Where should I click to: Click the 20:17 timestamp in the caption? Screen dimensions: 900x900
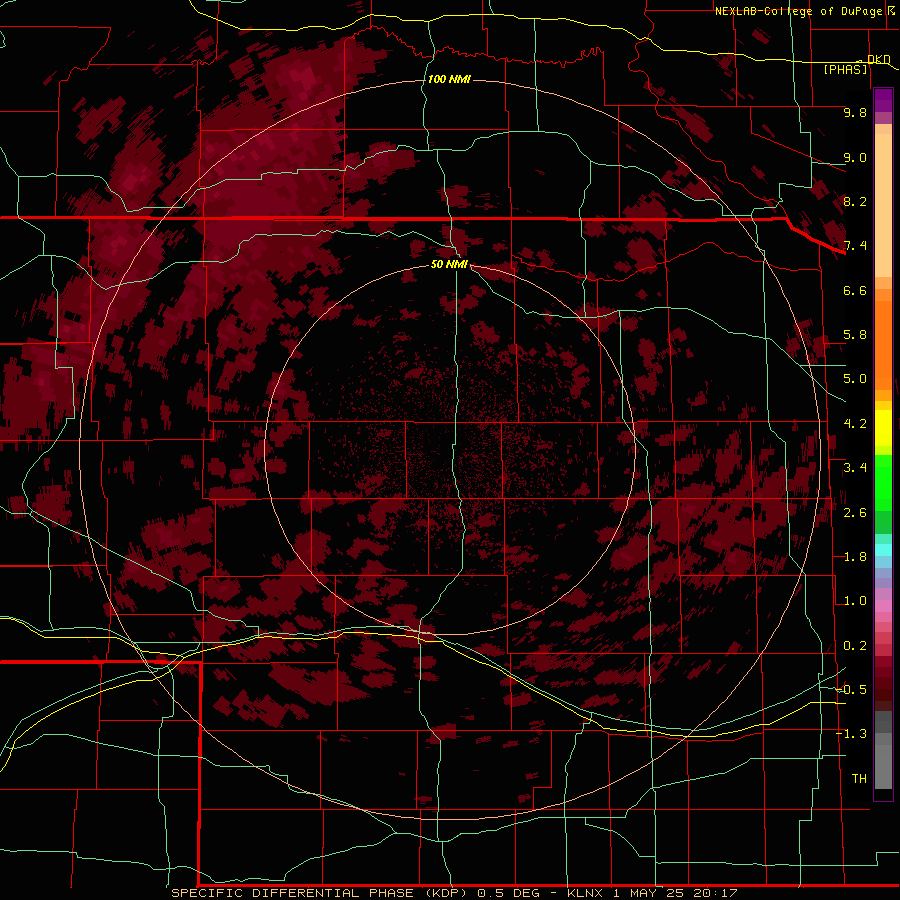(715, 893)
